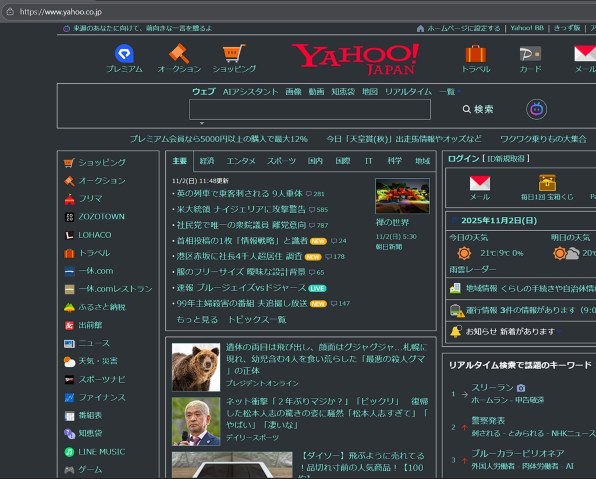
Task: Click the home icon for set homepage
Action: (x=420, y=29)
